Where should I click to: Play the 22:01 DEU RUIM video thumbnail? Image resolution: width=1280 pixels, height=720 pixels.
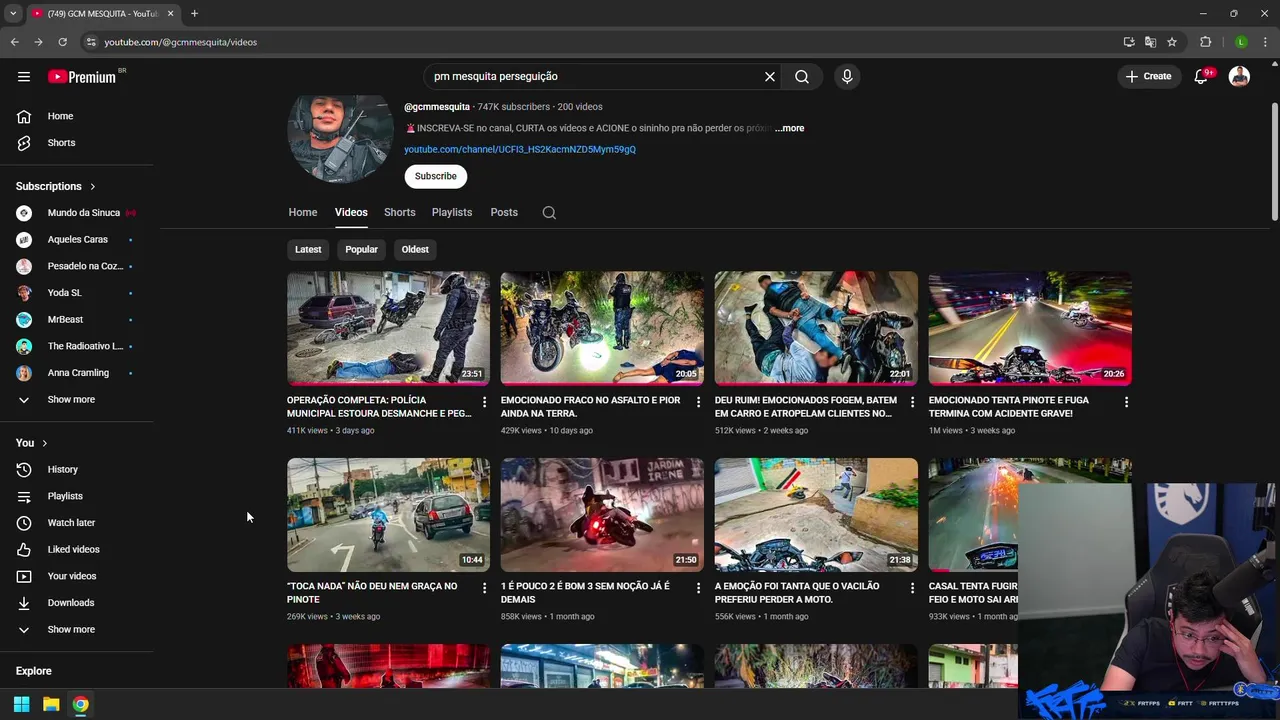click(x=816, y=328)
